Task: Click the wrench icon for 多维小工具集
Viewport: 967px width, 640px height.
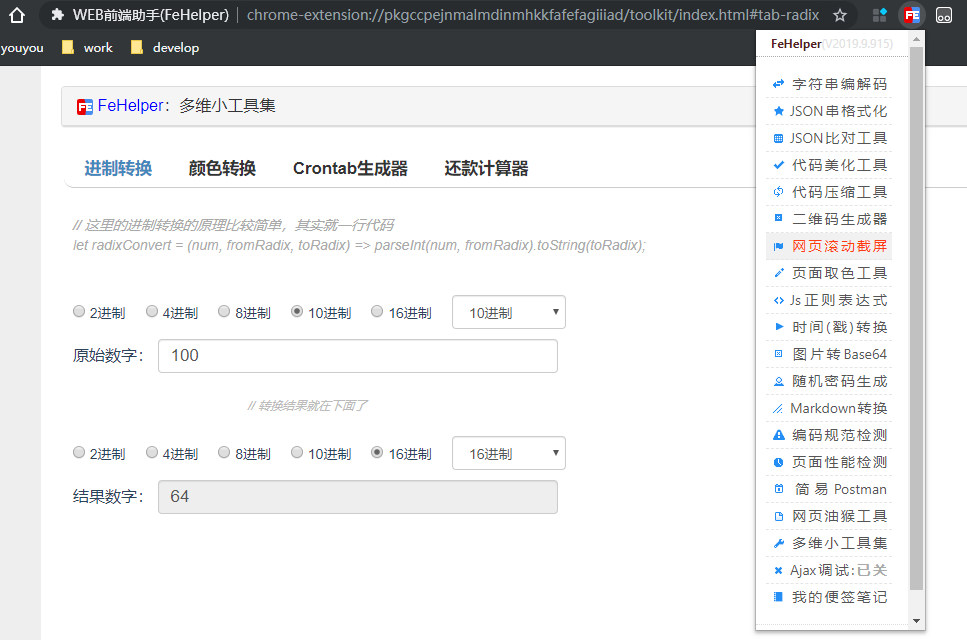Action: (x=778, y=543)
